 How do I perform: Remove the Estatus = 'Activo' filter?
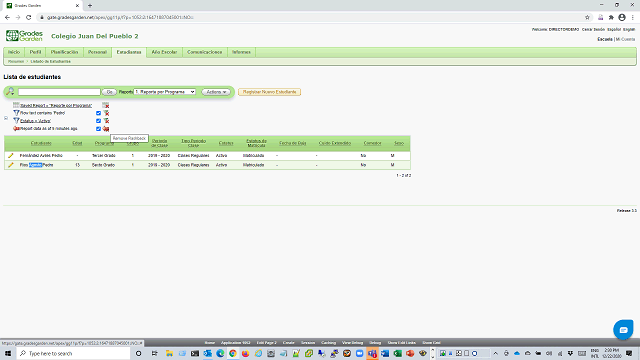pyautogui.click(x=106, y=121)
